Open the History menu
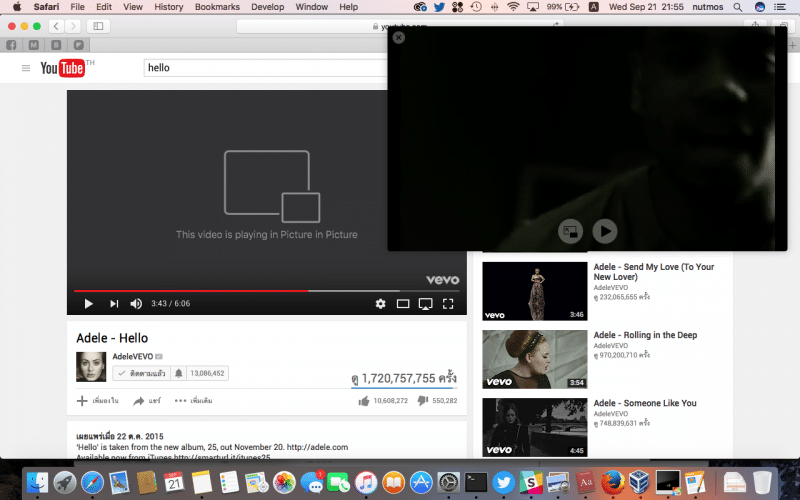Screen dimensions: 800x500 (168, 7)
